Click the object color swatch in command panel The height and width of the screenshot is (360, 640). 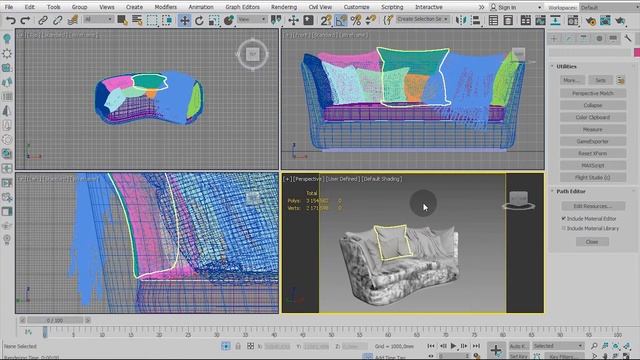[637, 52]
